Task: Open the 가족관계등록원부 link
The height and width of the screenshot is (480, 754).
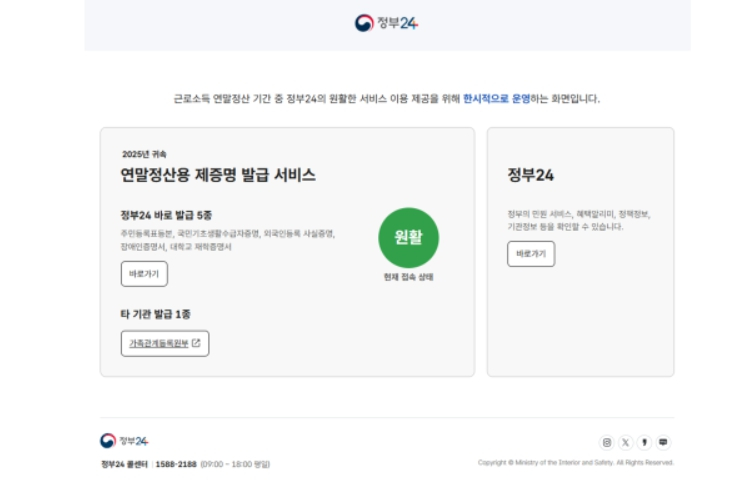Action: coord(158,344)
